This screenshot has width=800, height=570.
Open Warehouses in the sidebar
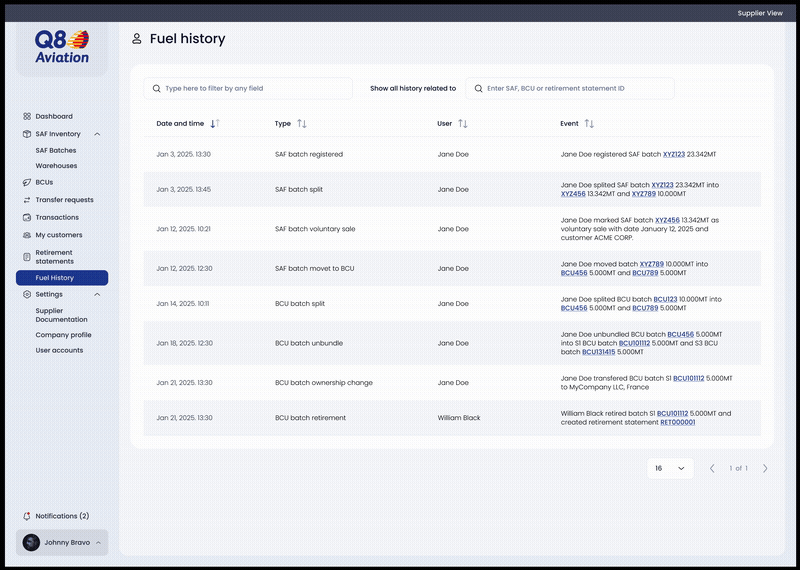(x=56, y=166)
